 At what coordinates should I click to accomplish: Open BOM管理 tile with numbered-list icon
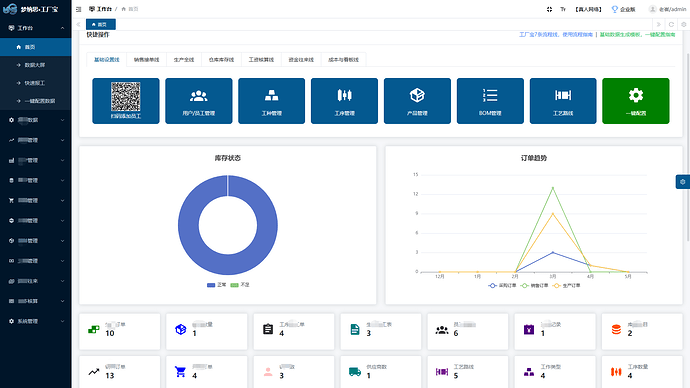tap(490, 101)
